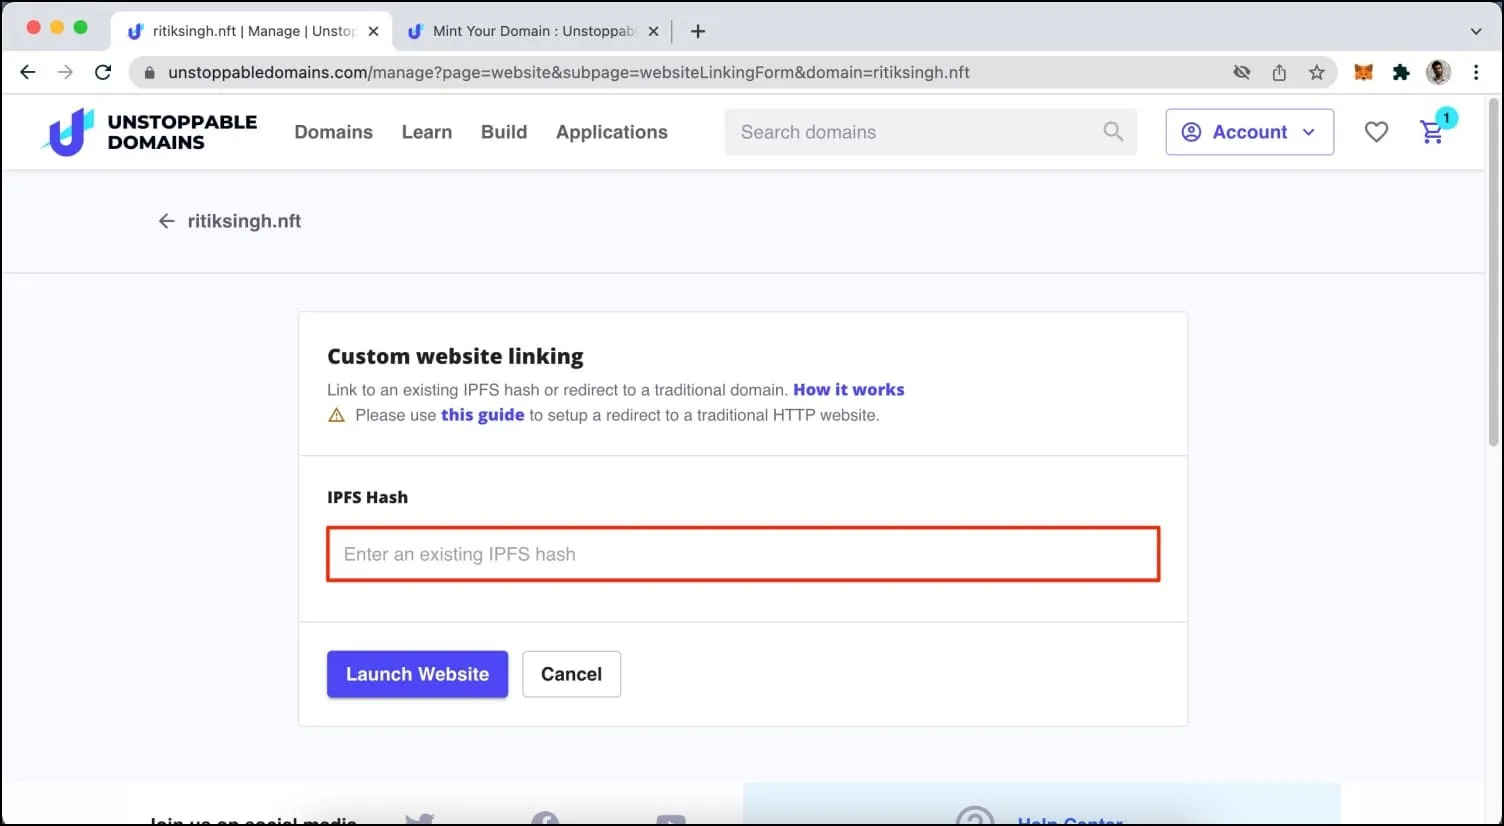Viewport: 1504px width, 826px height.
Task: Click the IPFS hash input field
Action: (743, 554)
